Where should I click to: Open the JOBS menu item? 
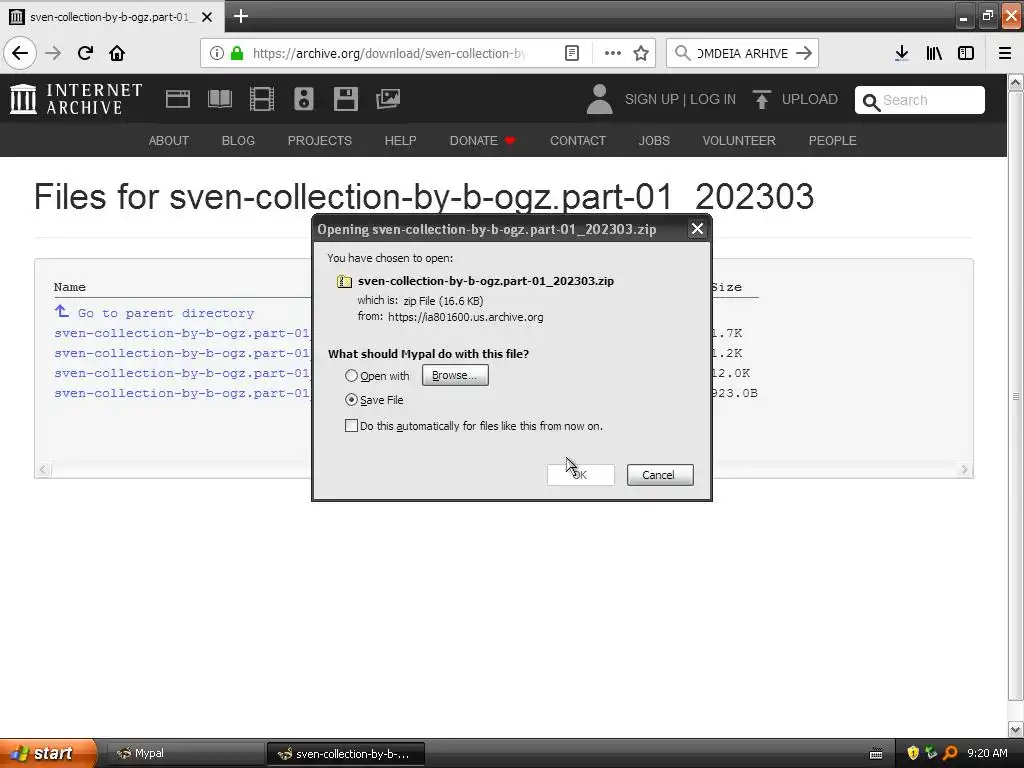654,140
